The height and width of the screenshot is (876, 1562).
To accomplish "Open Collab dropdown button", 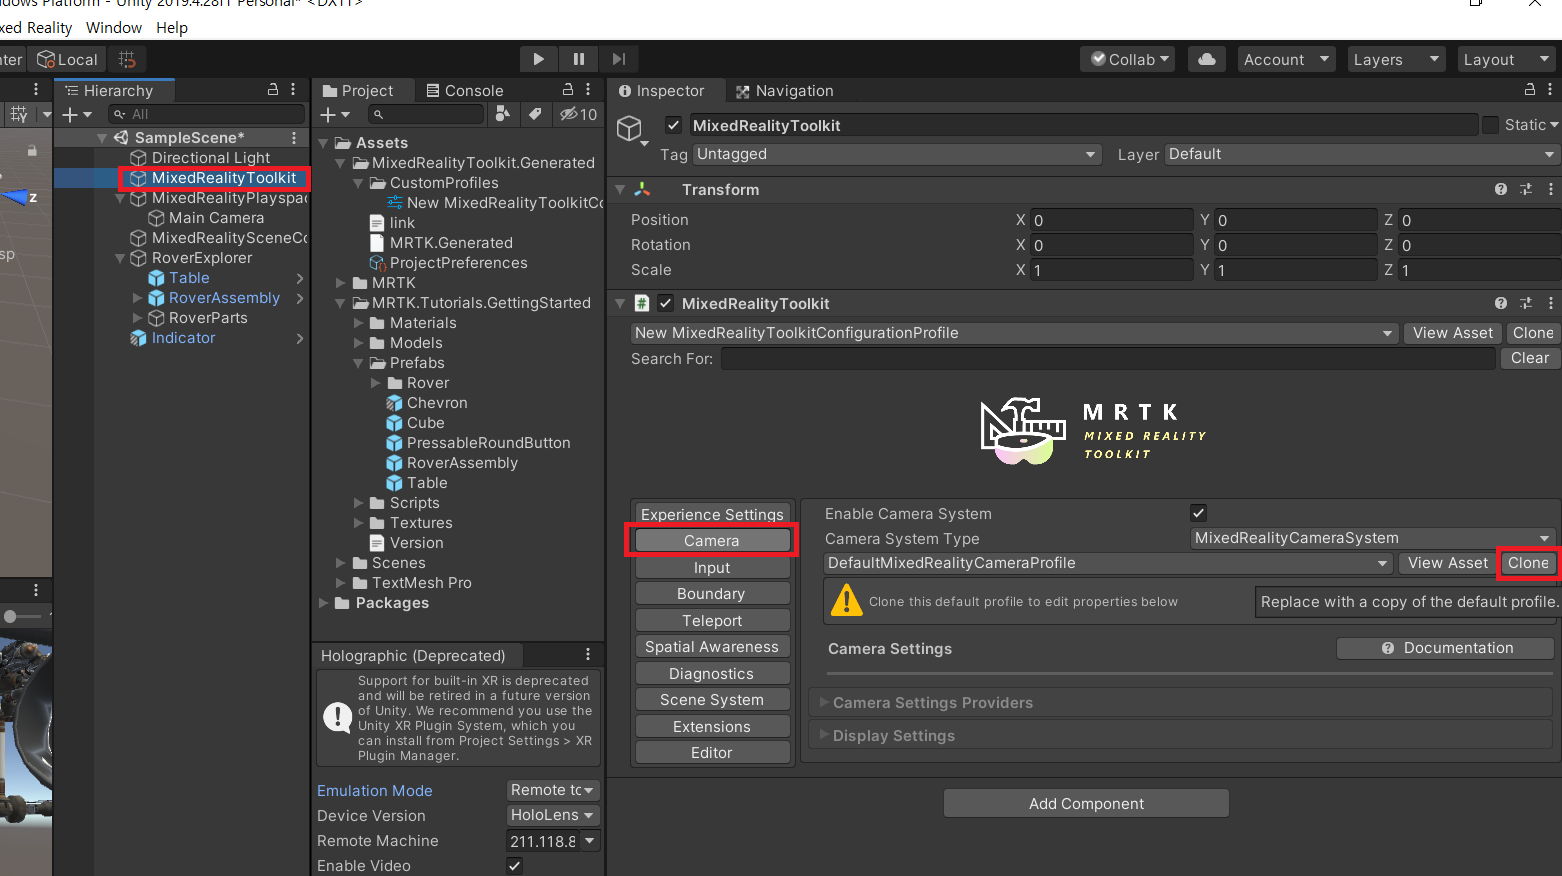I will point(1128,59).
